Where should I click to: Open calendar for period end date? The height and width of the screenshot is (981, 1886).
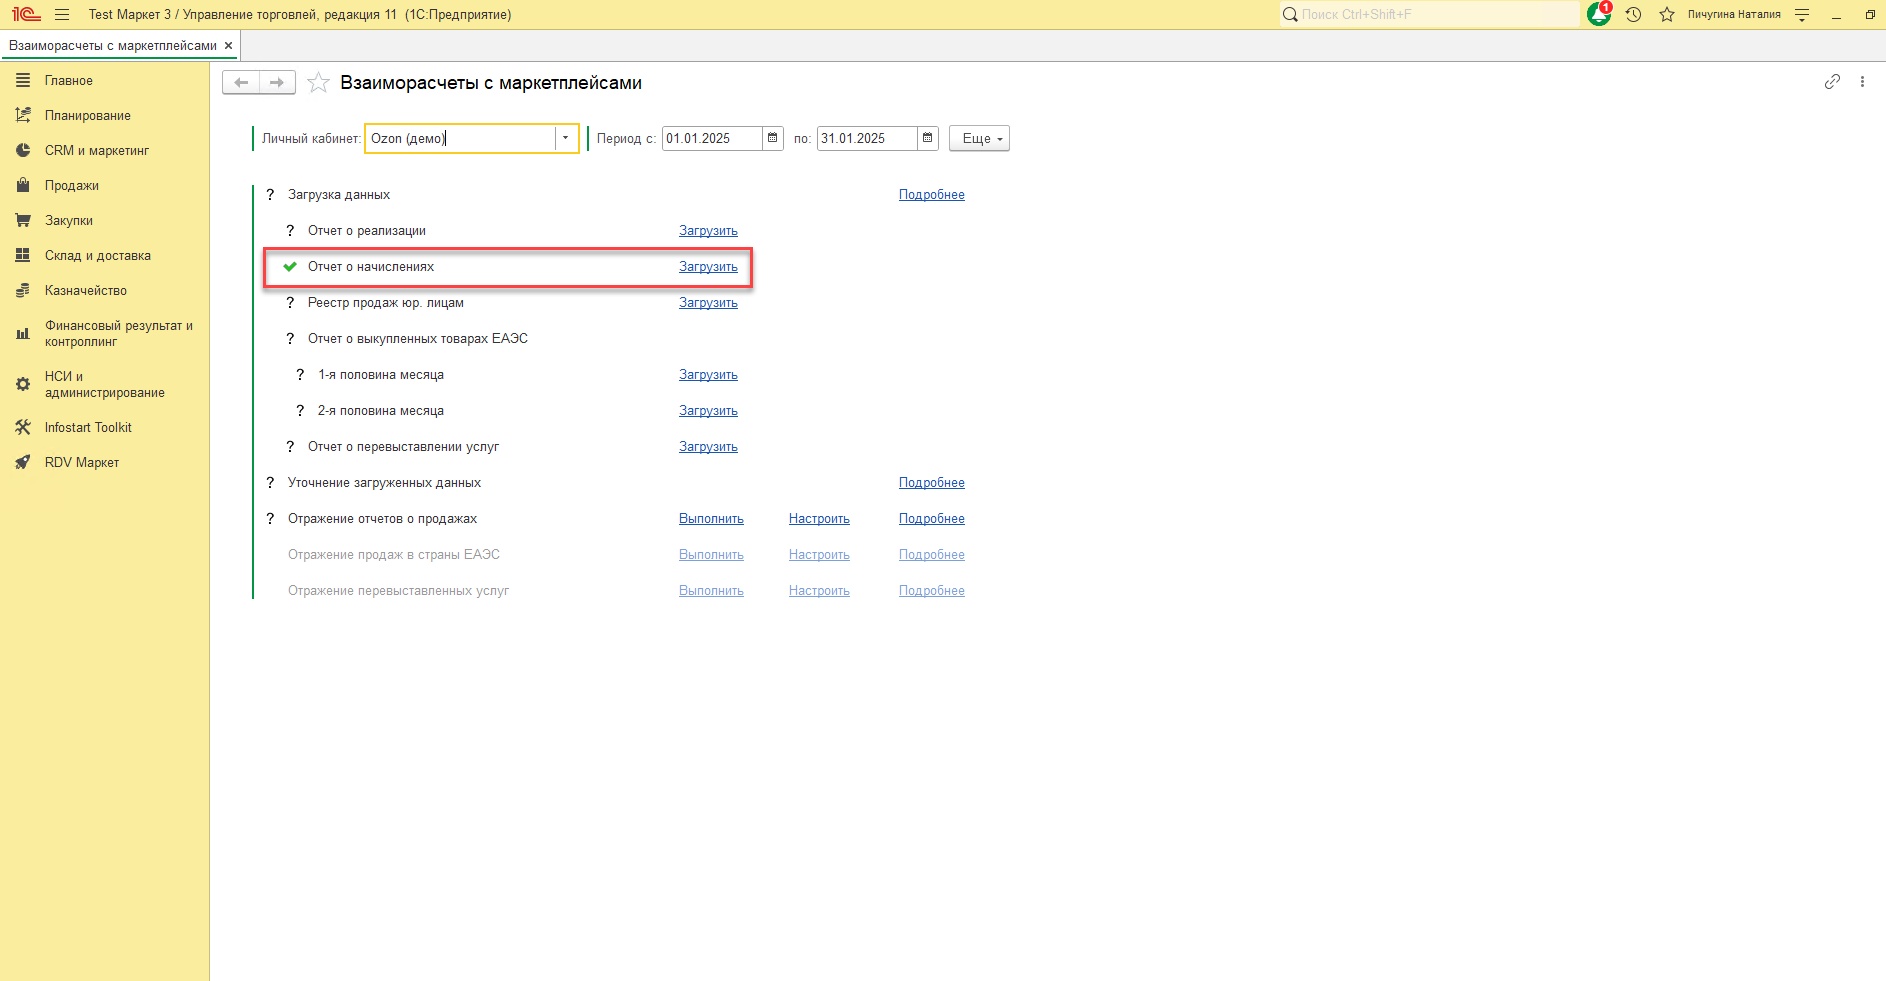pos(927,138)
